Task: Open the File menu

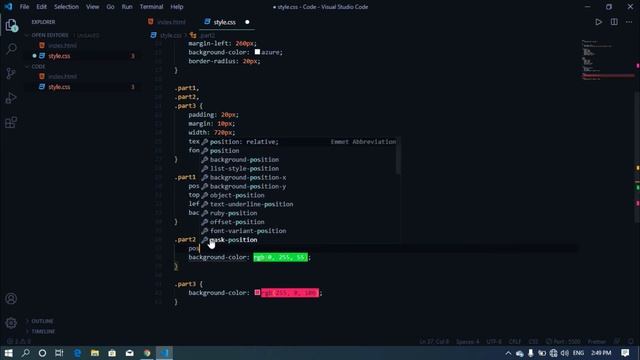Action: (24, 7)
